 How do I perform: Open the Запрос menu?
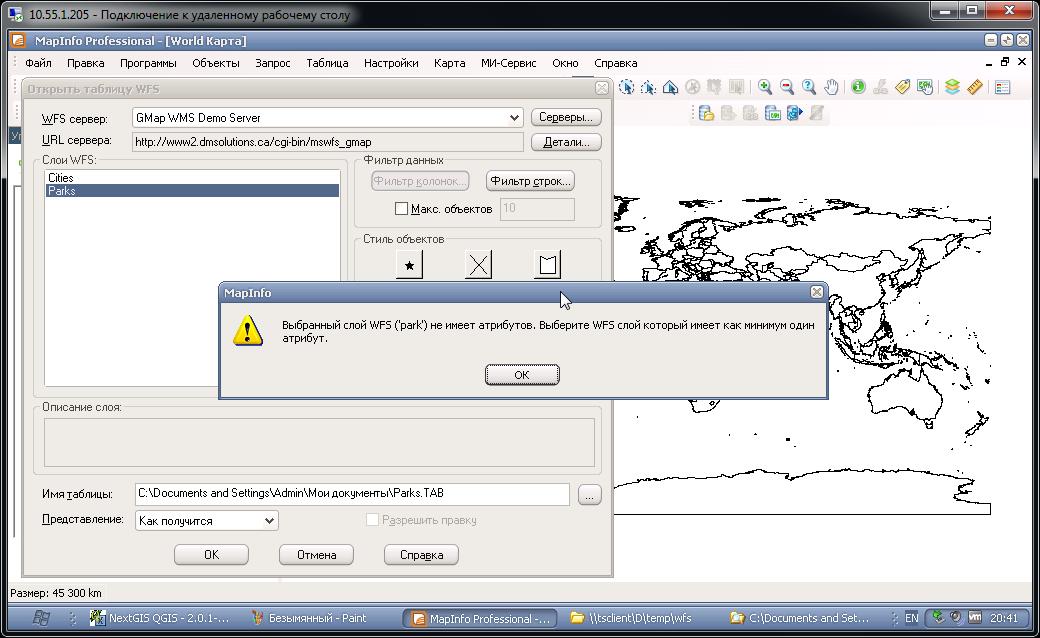click(273, 63)
